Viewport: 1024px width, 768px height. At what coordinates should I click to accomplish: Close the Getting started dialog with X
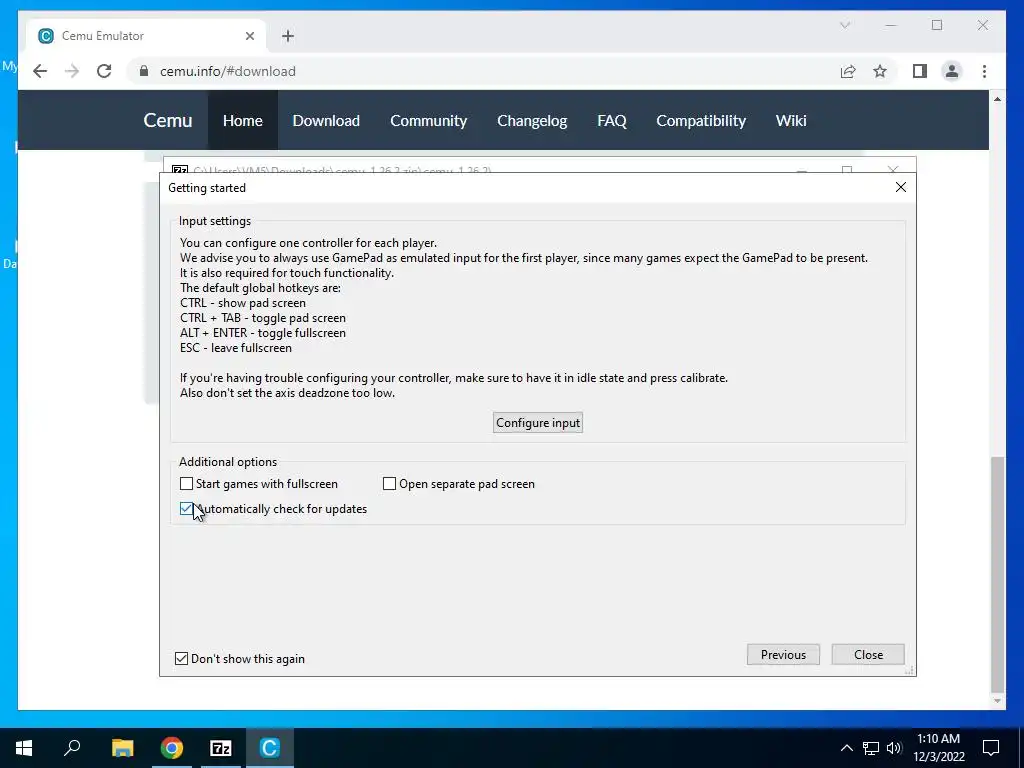click(x=901, y=187)
